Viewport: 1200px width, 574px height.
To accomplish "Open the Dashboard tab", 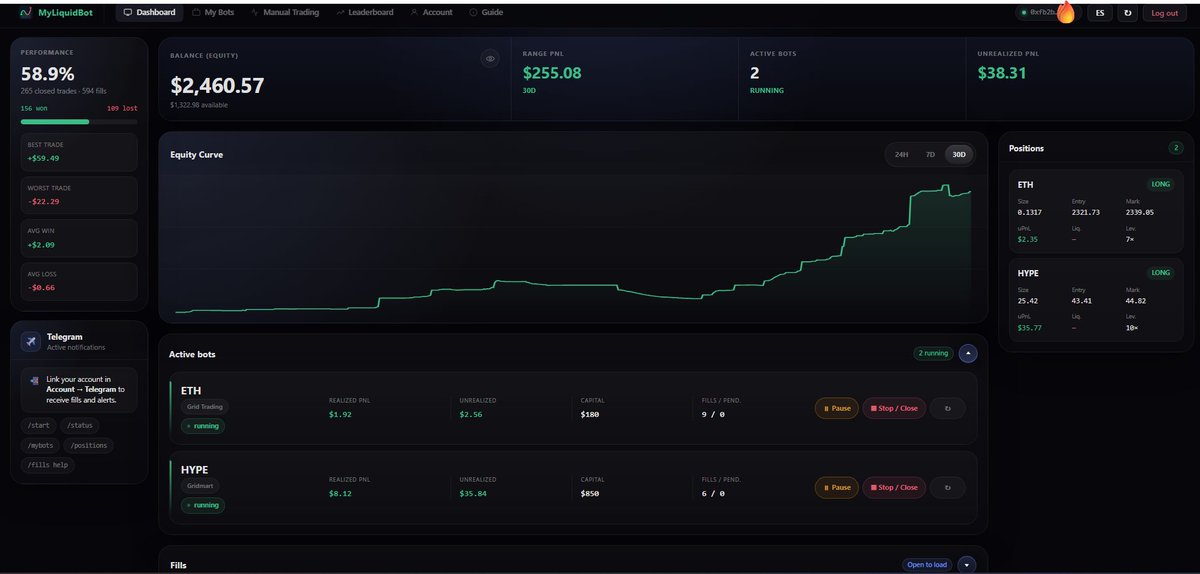I will [149, 12].
